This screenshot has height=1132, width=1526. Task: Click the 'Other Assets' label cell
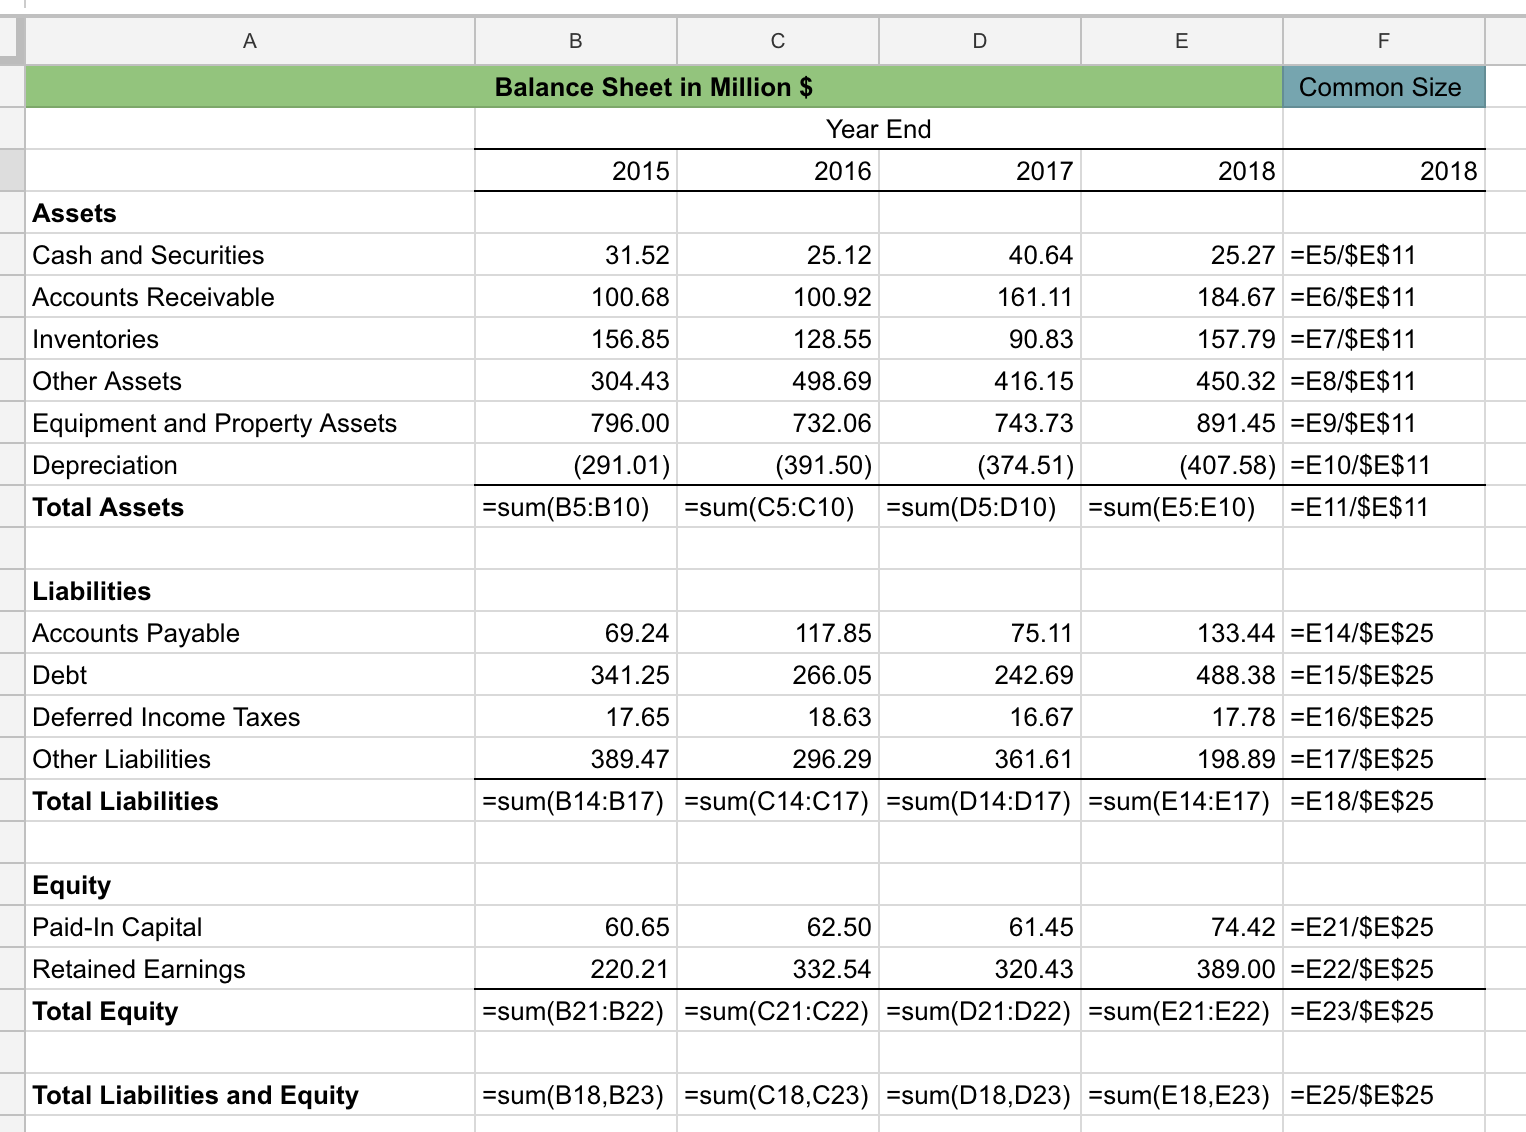click(250, 381)
